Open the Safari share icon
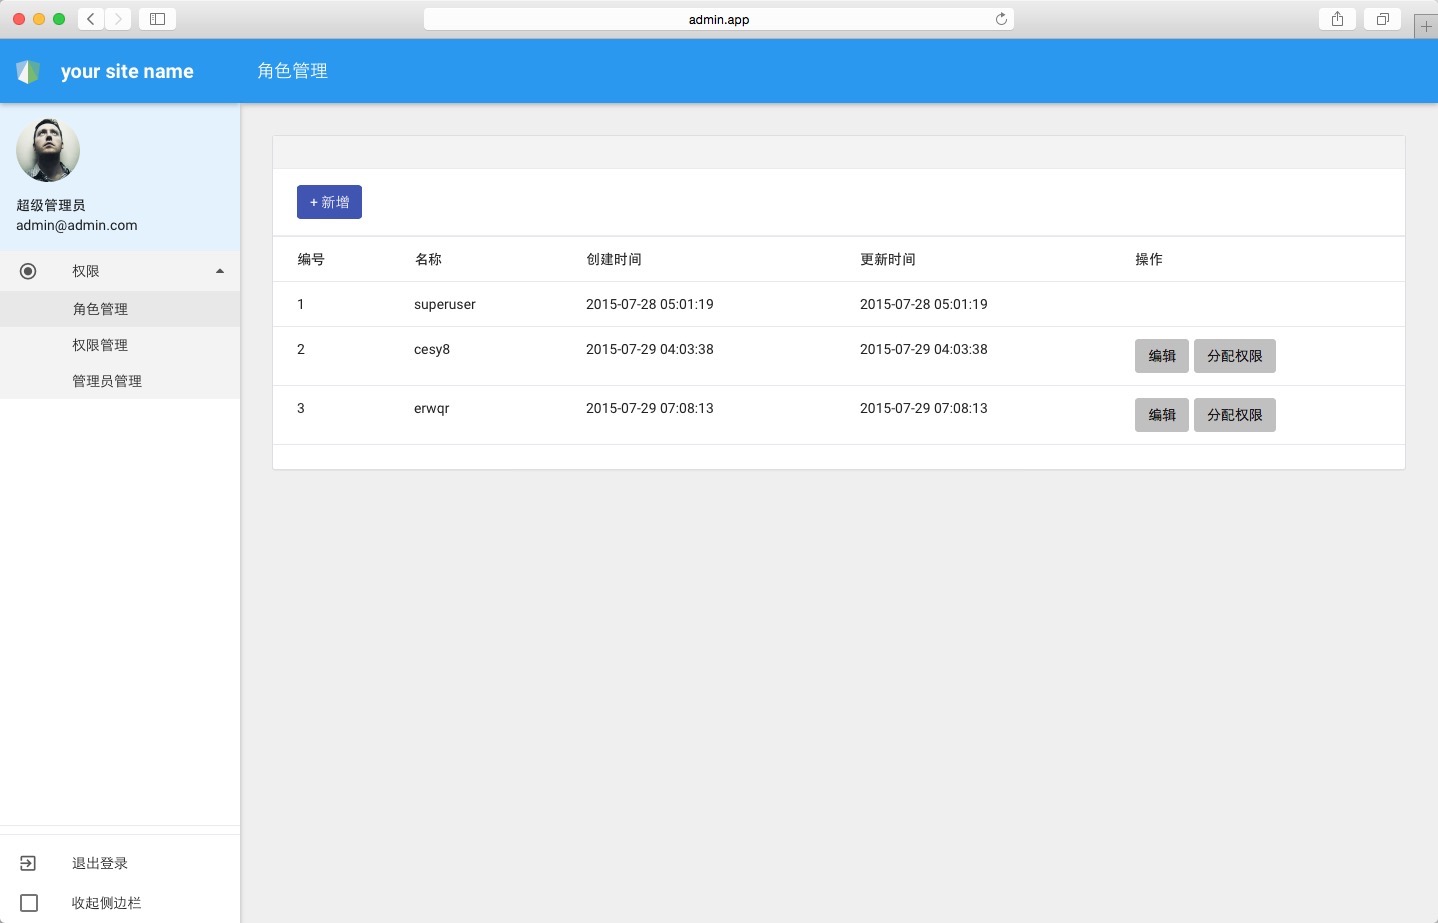Screen dimensions: 1438x923 [1337, 19]
